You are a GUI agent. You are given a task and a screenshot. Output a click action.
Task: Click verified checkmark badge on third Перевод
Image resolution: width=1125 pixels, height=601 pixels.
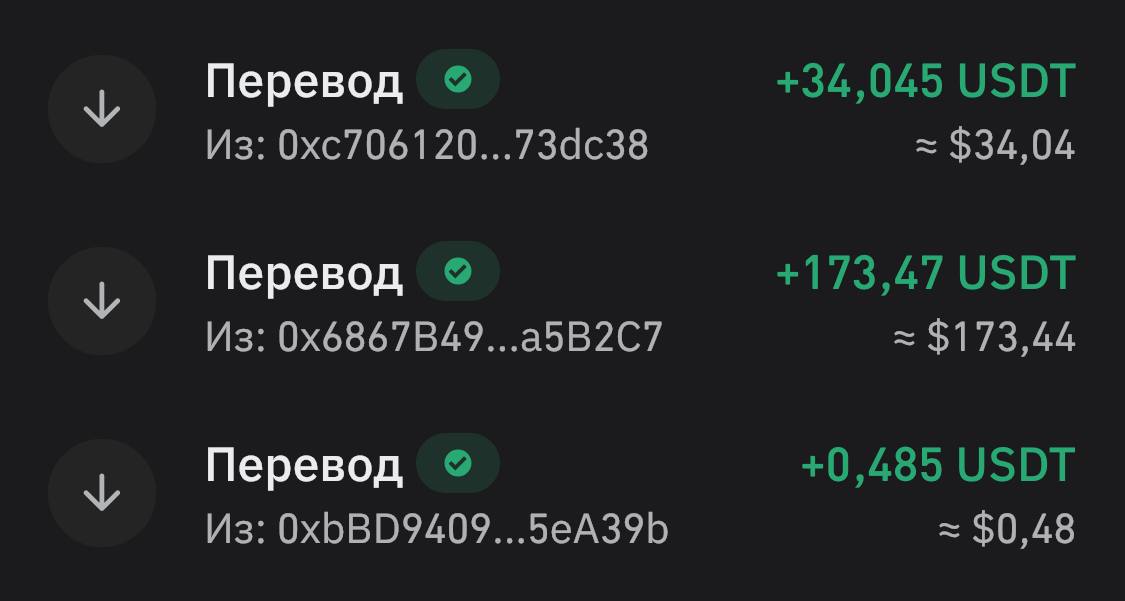pyautogui.click(x=458, y=464)
